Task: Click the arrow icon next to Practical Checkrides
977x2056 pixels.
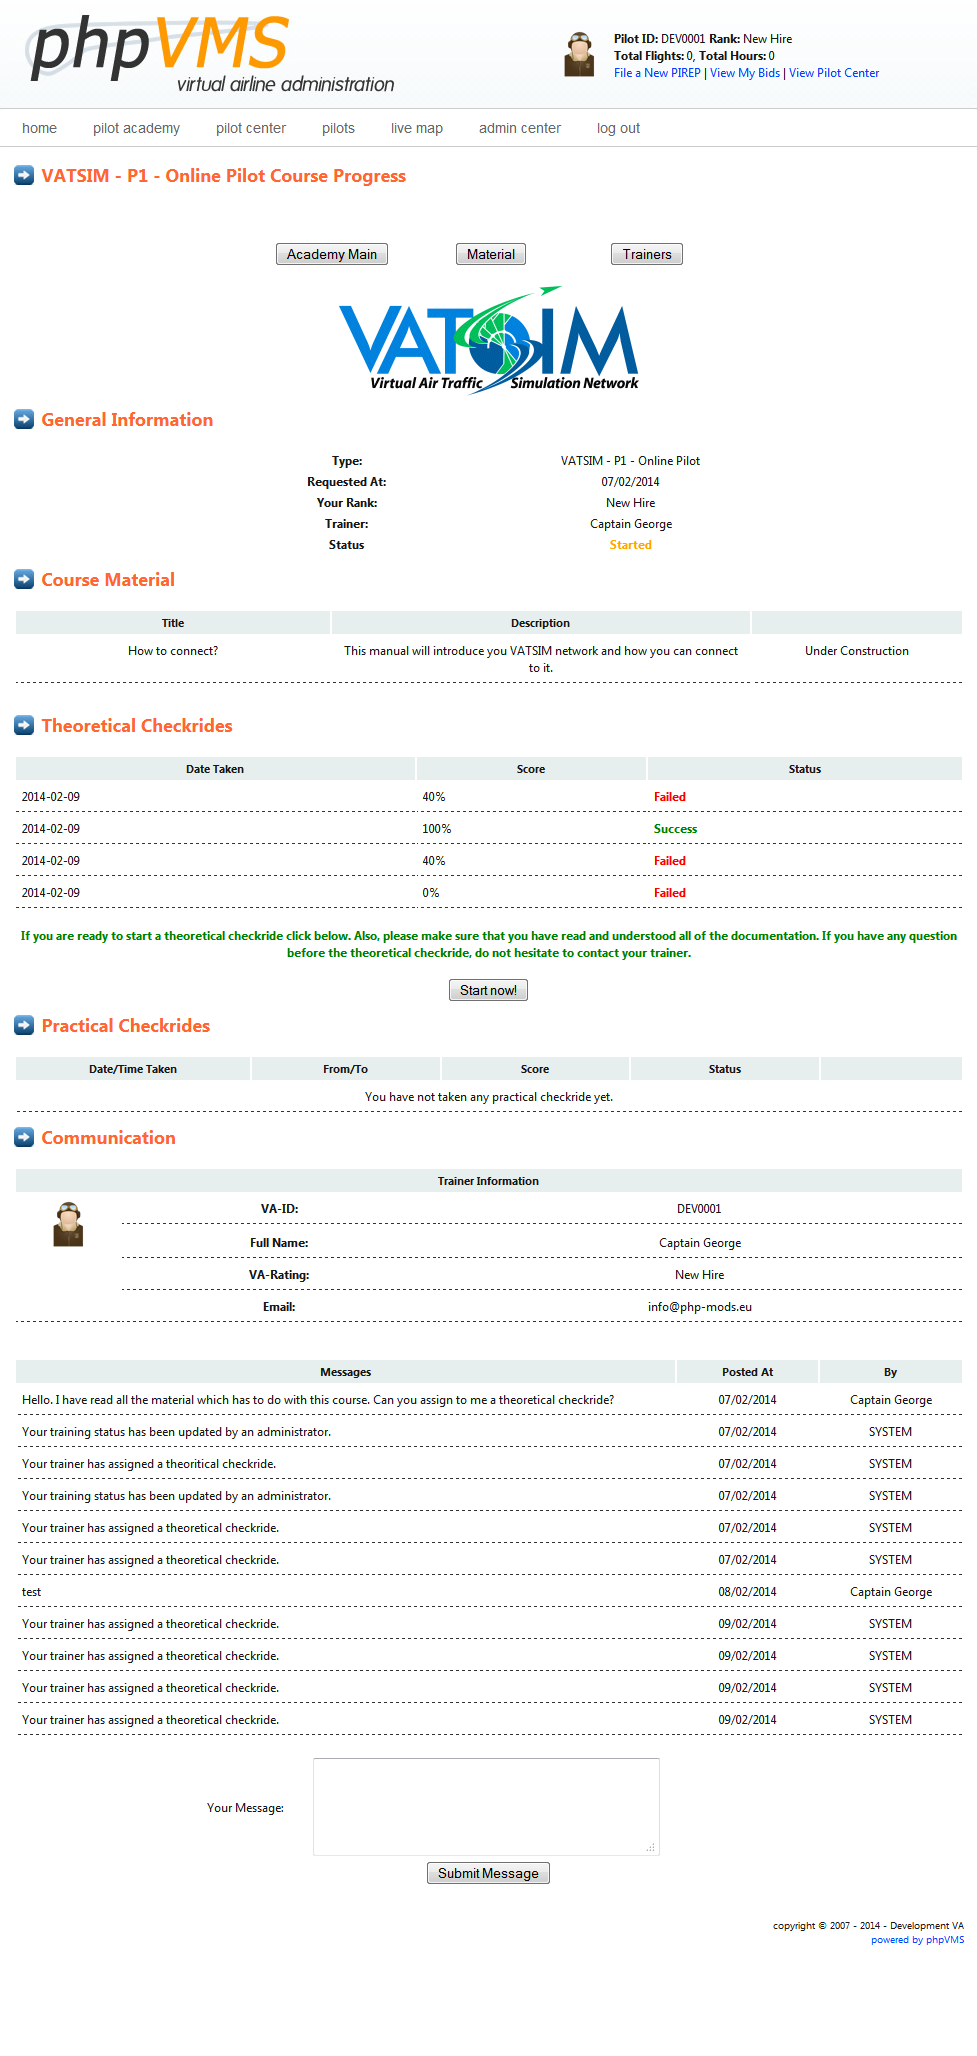Action: (x=24, y=1026)
